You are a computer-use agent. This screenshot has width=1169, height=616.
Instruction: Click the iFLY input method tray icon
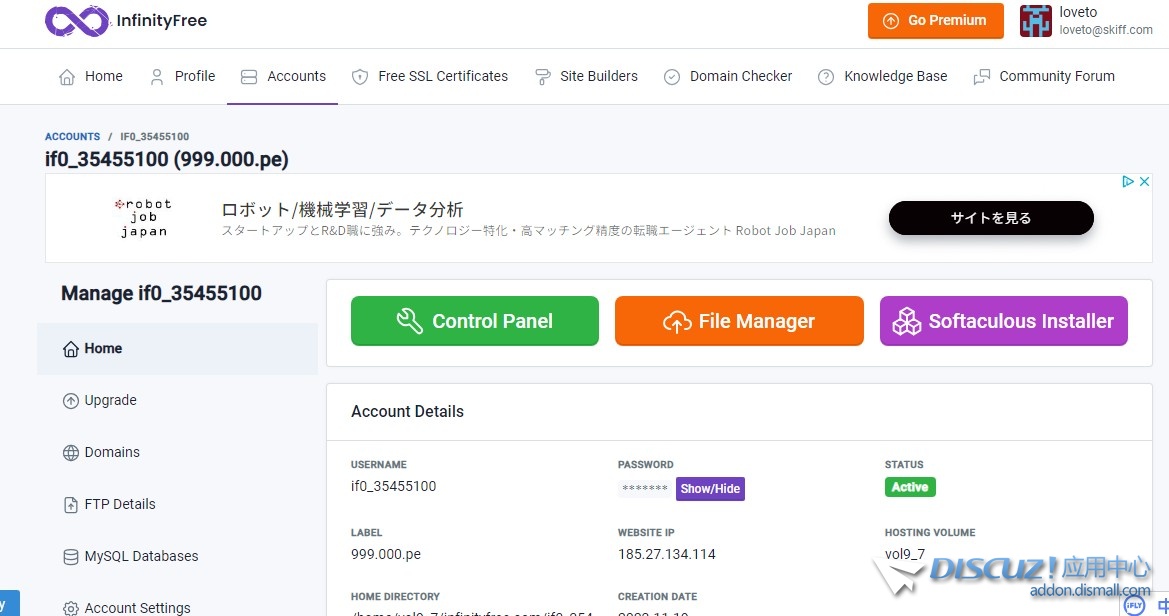coord(1134,605)
